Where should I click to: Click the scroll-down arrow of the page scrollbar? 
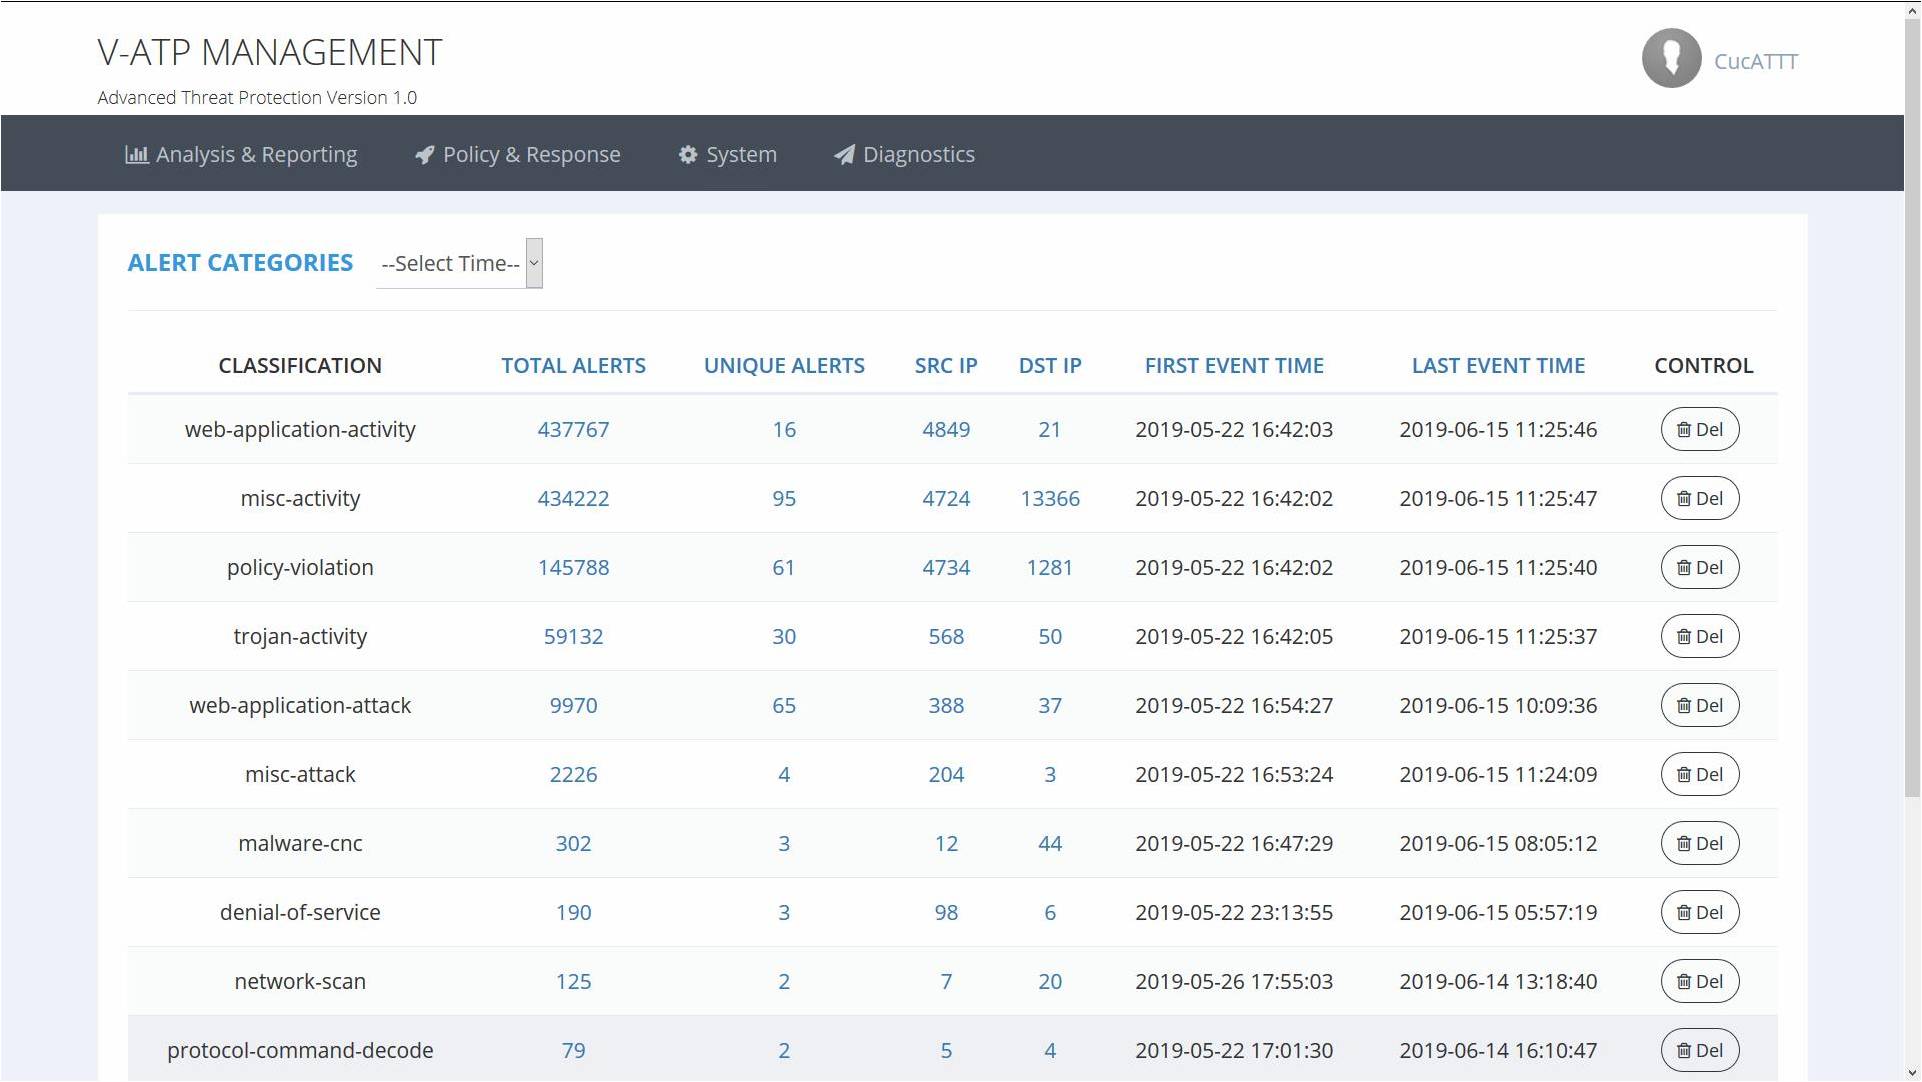[x=1911, y=1073]
